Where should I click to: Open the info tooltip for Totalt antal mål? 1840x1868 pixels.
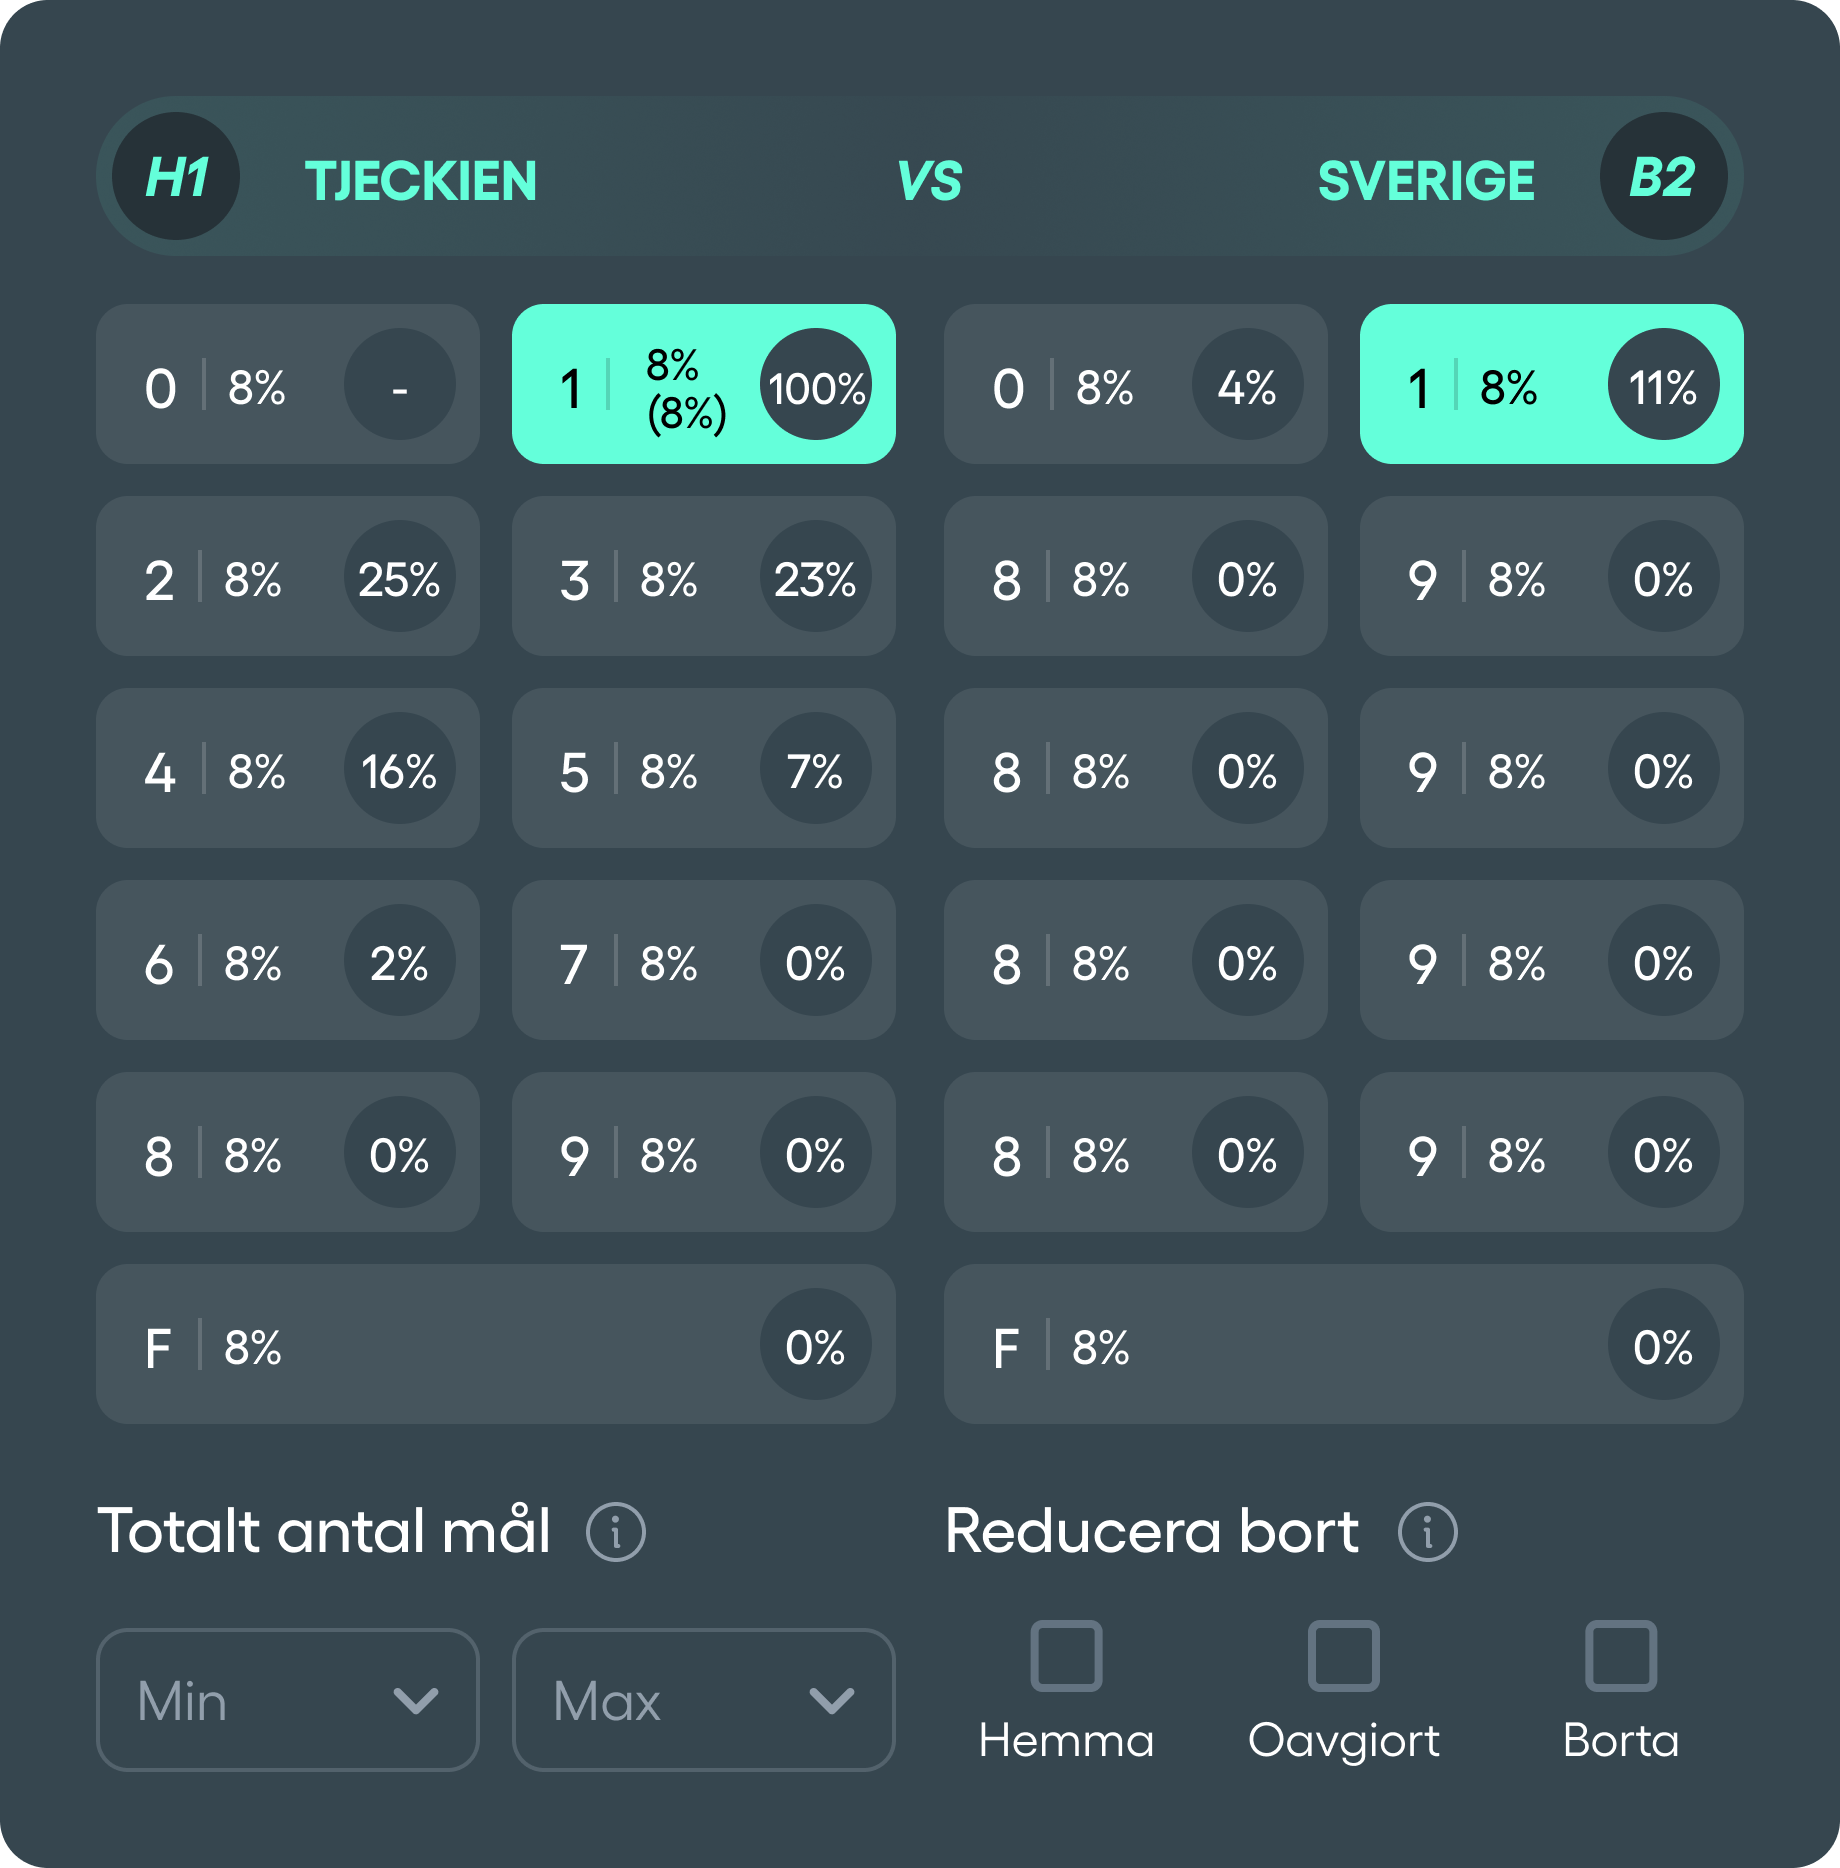click(x=618, y=1531)
